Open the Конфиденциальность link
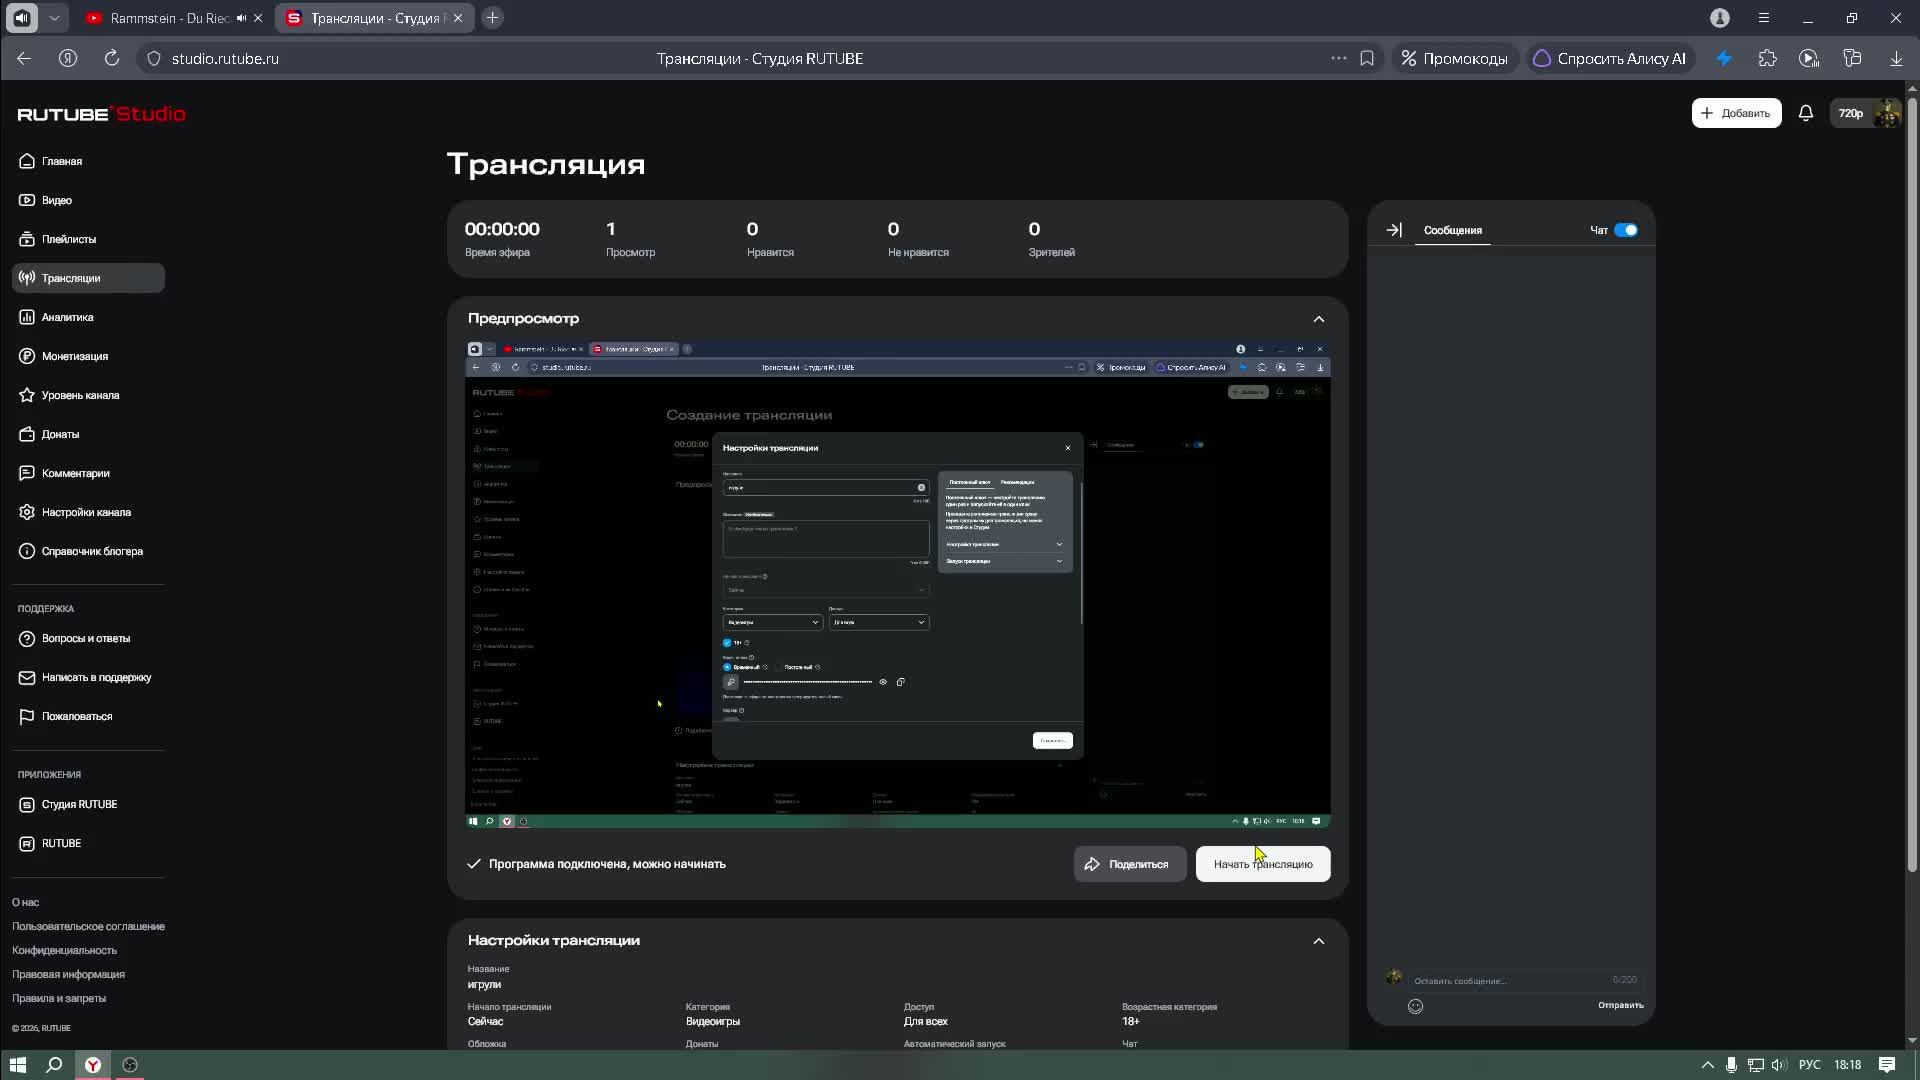Viewport: 1920px width, 1080px height. tap(64, 950)
